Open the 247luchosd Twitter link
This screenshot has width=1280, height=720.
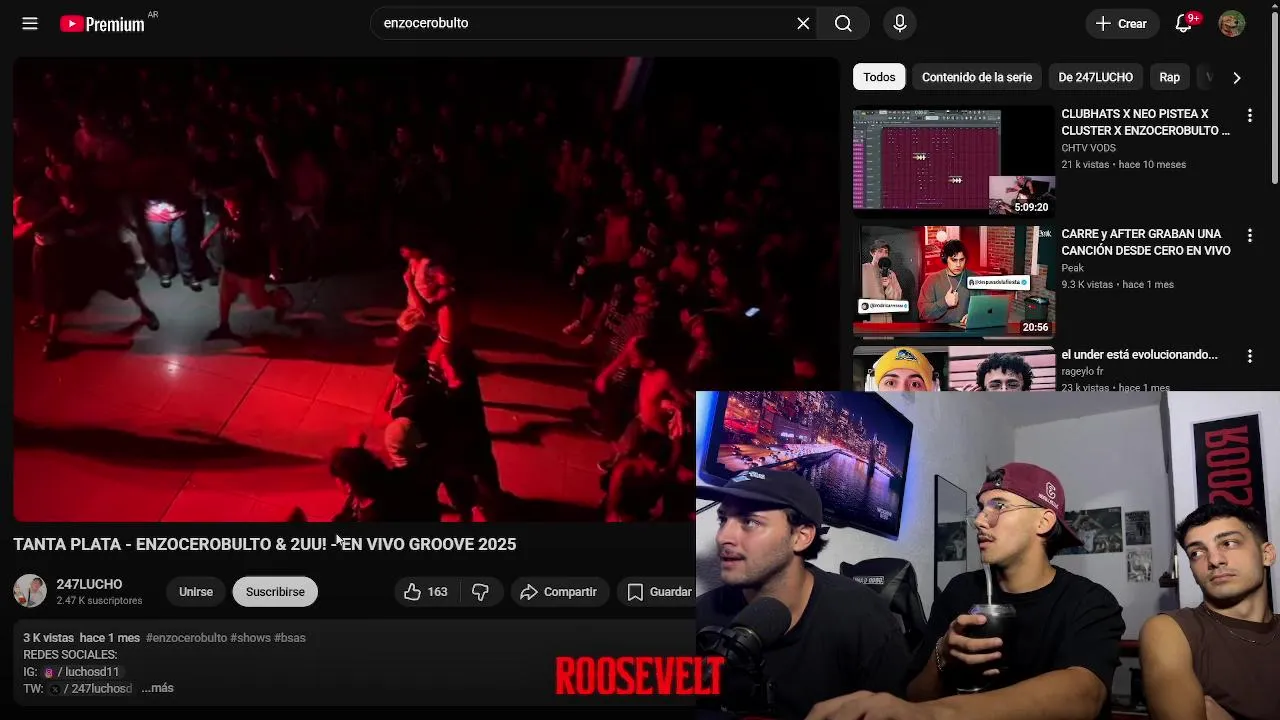tap(91, 689)
